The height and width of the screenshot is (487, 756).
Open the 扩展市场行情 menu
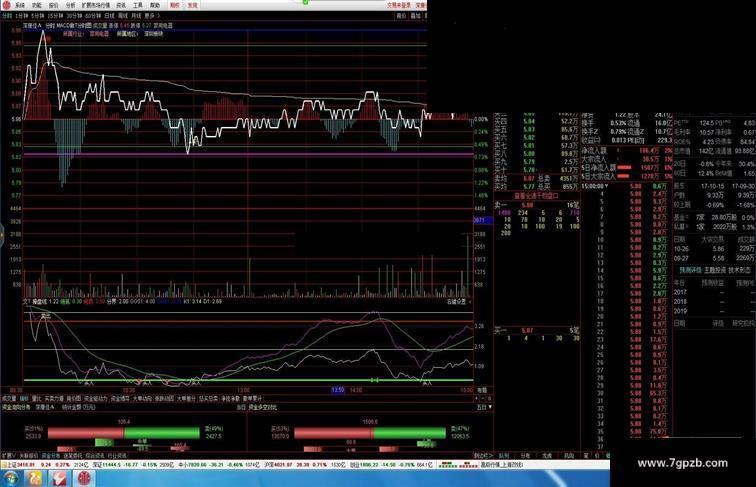pyautogui.click(x=96, y=5)
